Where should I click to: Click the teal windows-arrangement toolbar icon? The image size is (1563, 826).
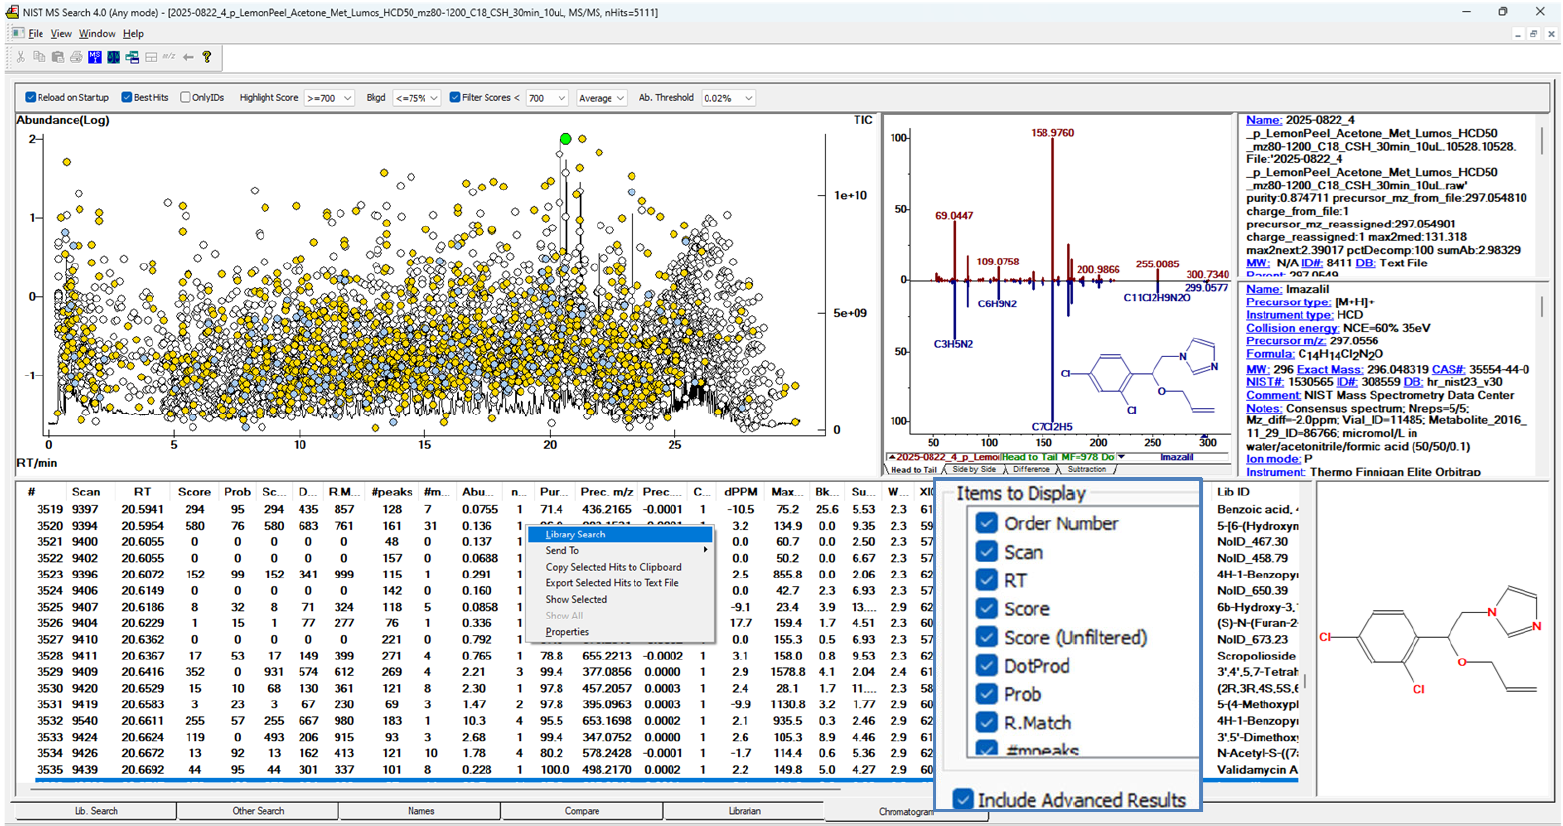pos(132,57)
